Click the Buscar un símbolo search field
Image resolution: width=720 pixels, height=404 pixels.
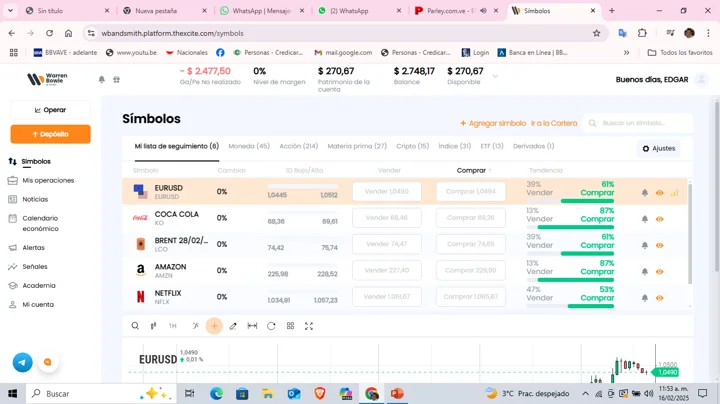point(642,123)
